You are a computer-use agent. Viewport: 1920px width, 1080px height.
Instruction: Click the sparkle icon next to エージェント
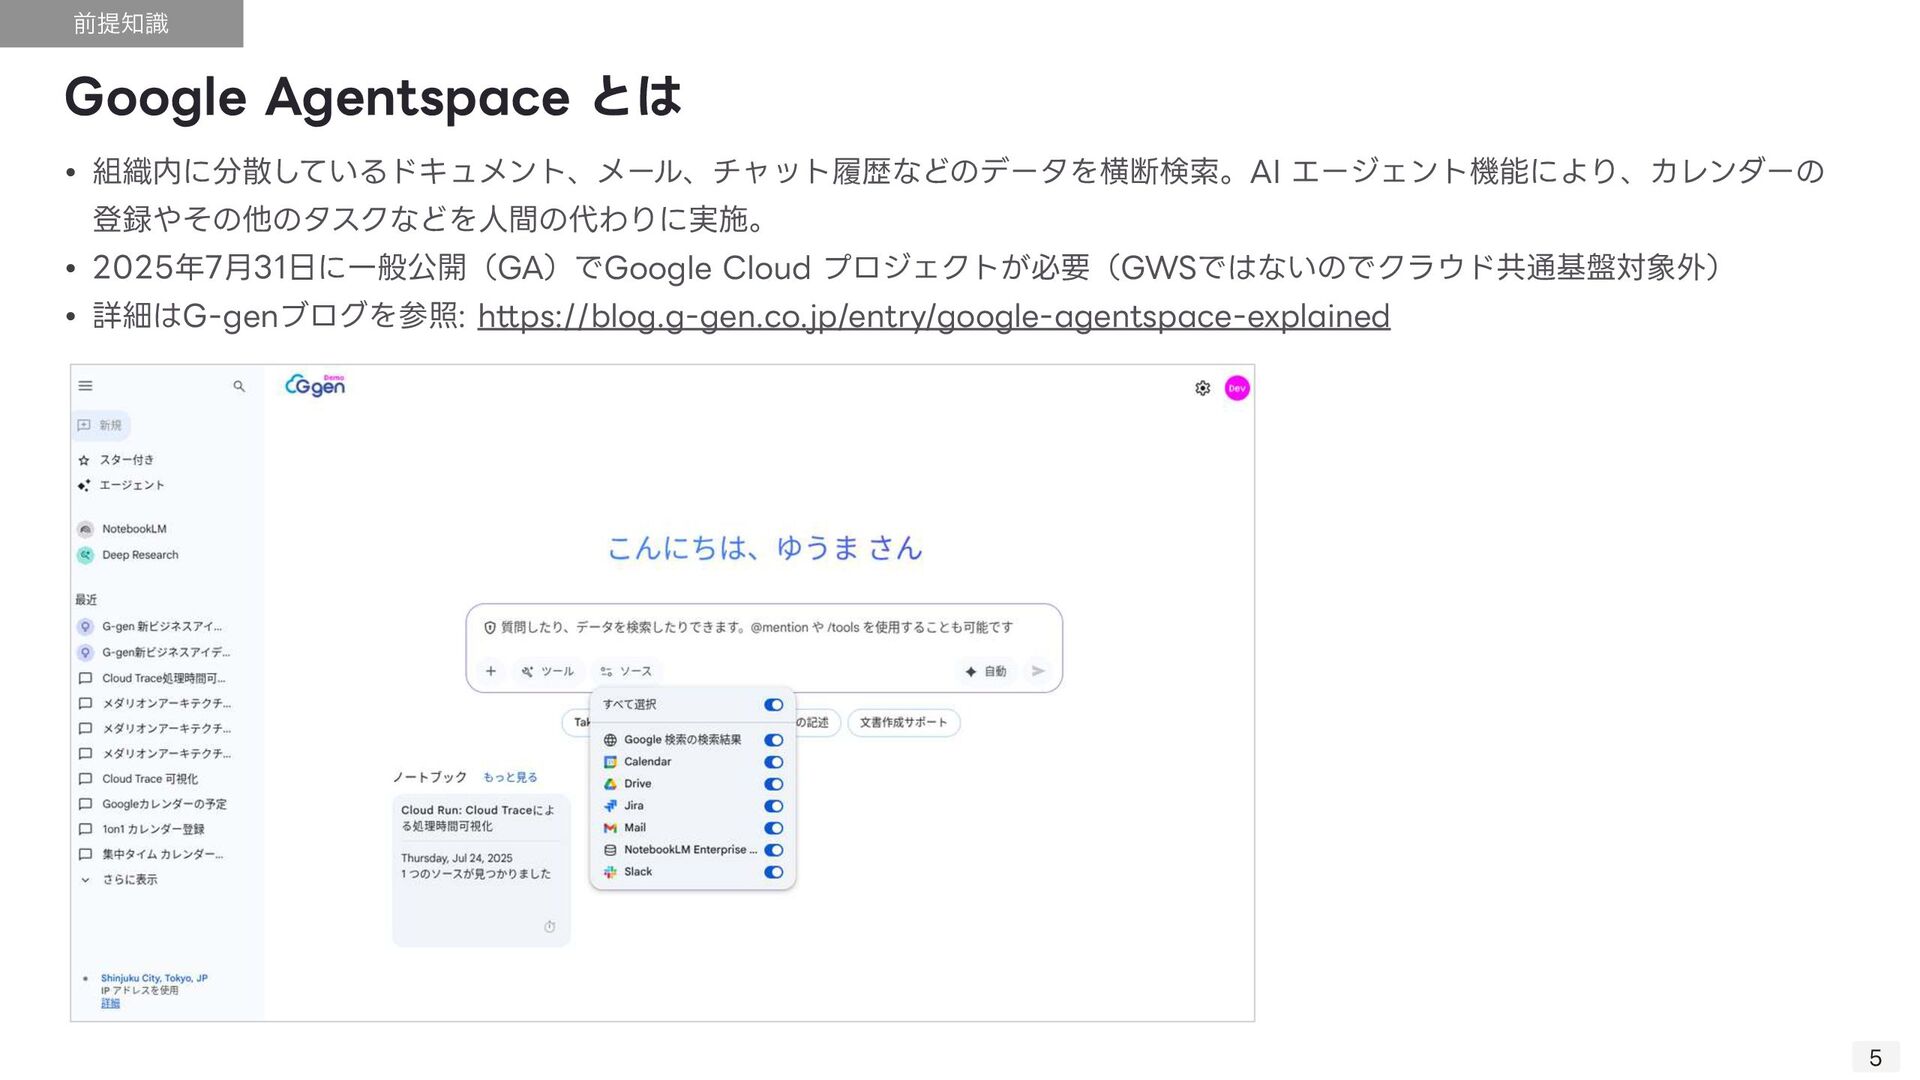84,485
